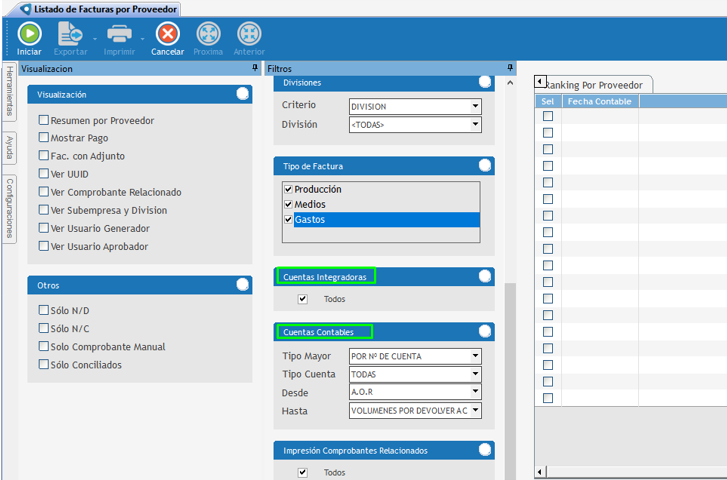
Task: Click the Imprimir printer icon
Action: (x=119, y=35)
